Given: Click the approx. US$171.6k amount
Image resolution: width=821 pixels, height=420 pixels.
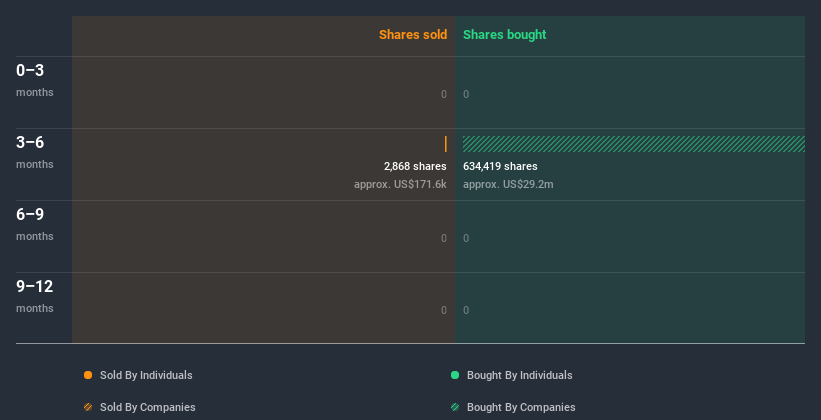Looking at the screenshot, I should point(400,184).
